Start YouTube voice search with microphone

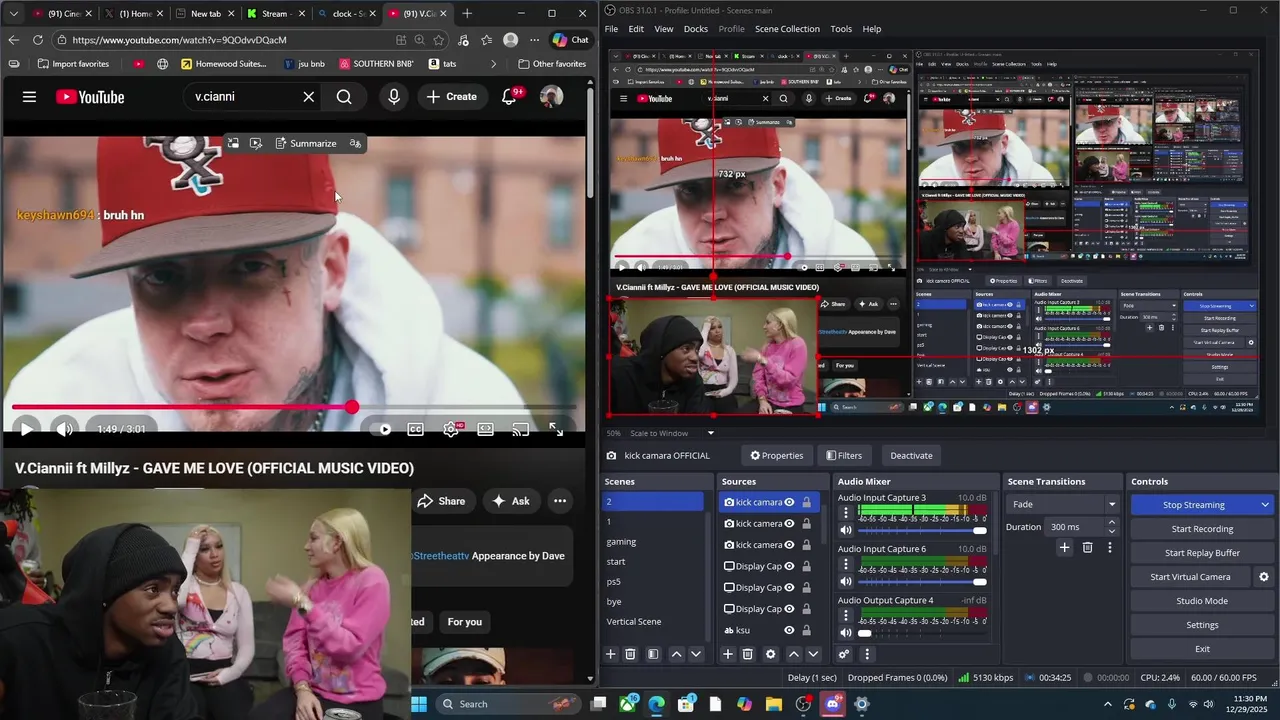point(394,97)
